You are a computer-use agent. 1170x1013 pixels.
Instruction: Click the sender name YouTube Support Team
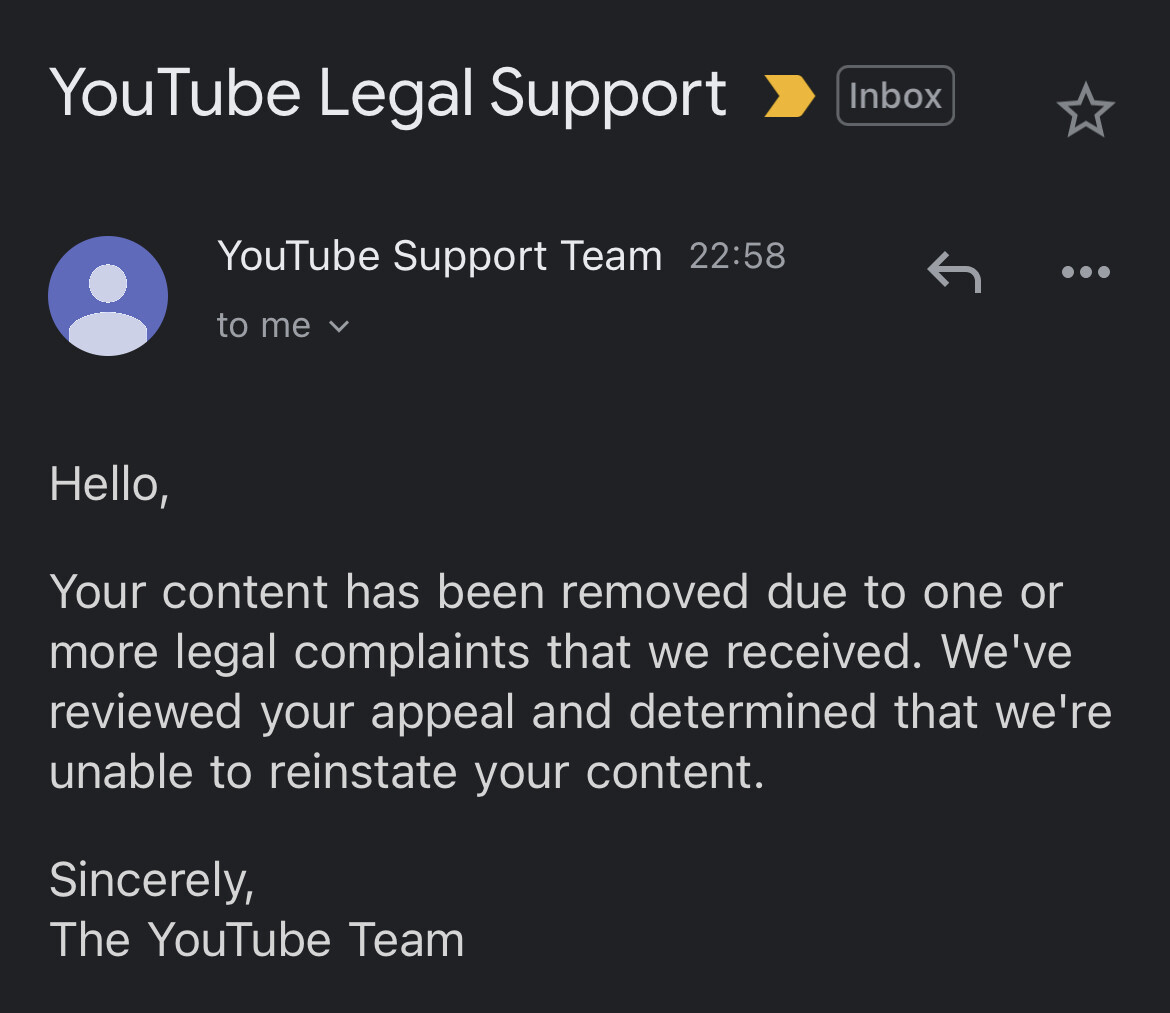coord(440,256)
